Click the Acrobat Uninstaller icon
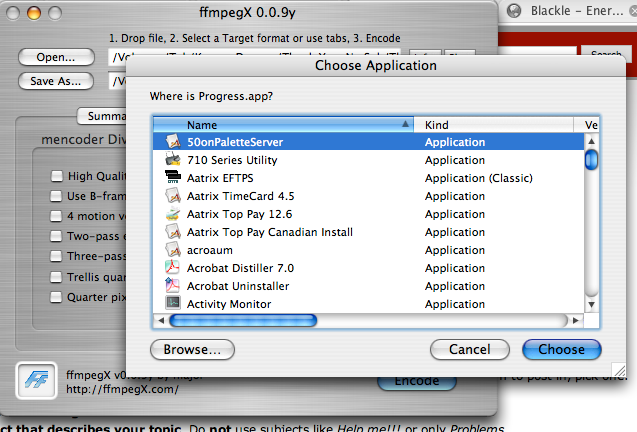This screenshot has width=637, height=432. (173, 286)
